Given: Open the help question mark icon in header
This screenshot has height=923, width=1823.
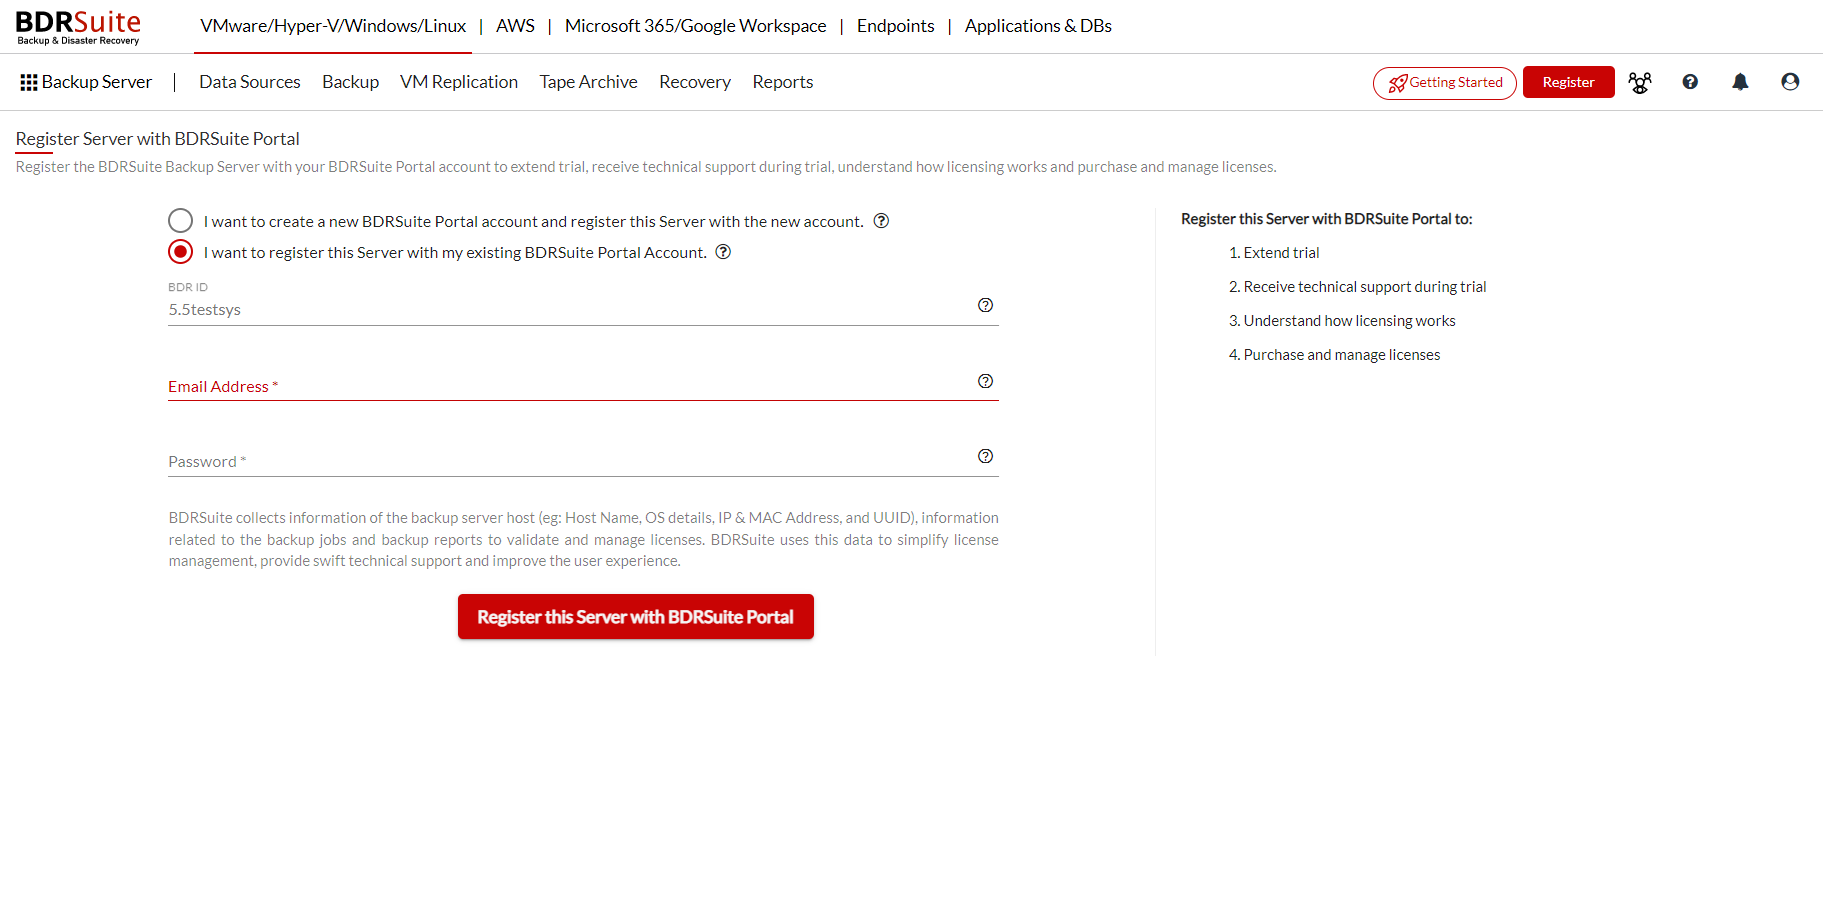Looking at the screenshot, I should [1690, 82].
